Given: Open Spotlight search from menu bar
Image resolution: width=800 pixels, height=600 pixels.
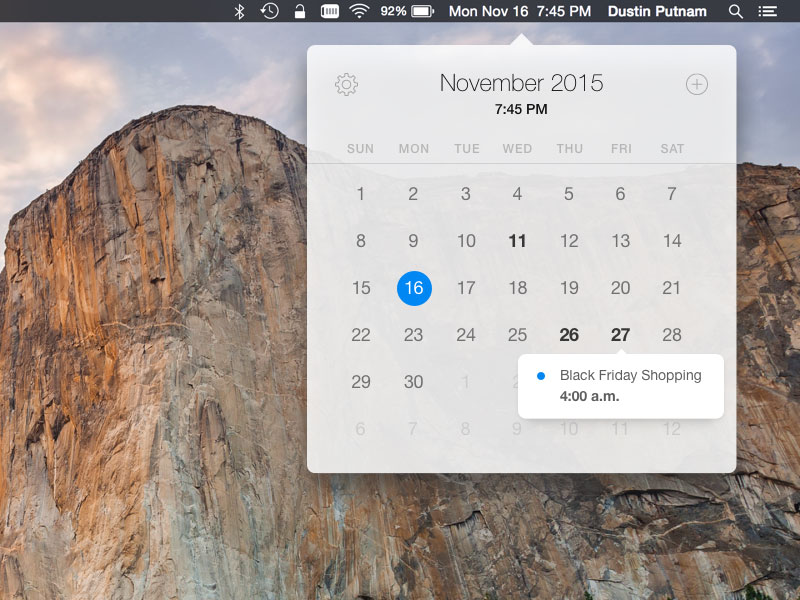Looking at the screenshot, I should [x=735, y=11].
